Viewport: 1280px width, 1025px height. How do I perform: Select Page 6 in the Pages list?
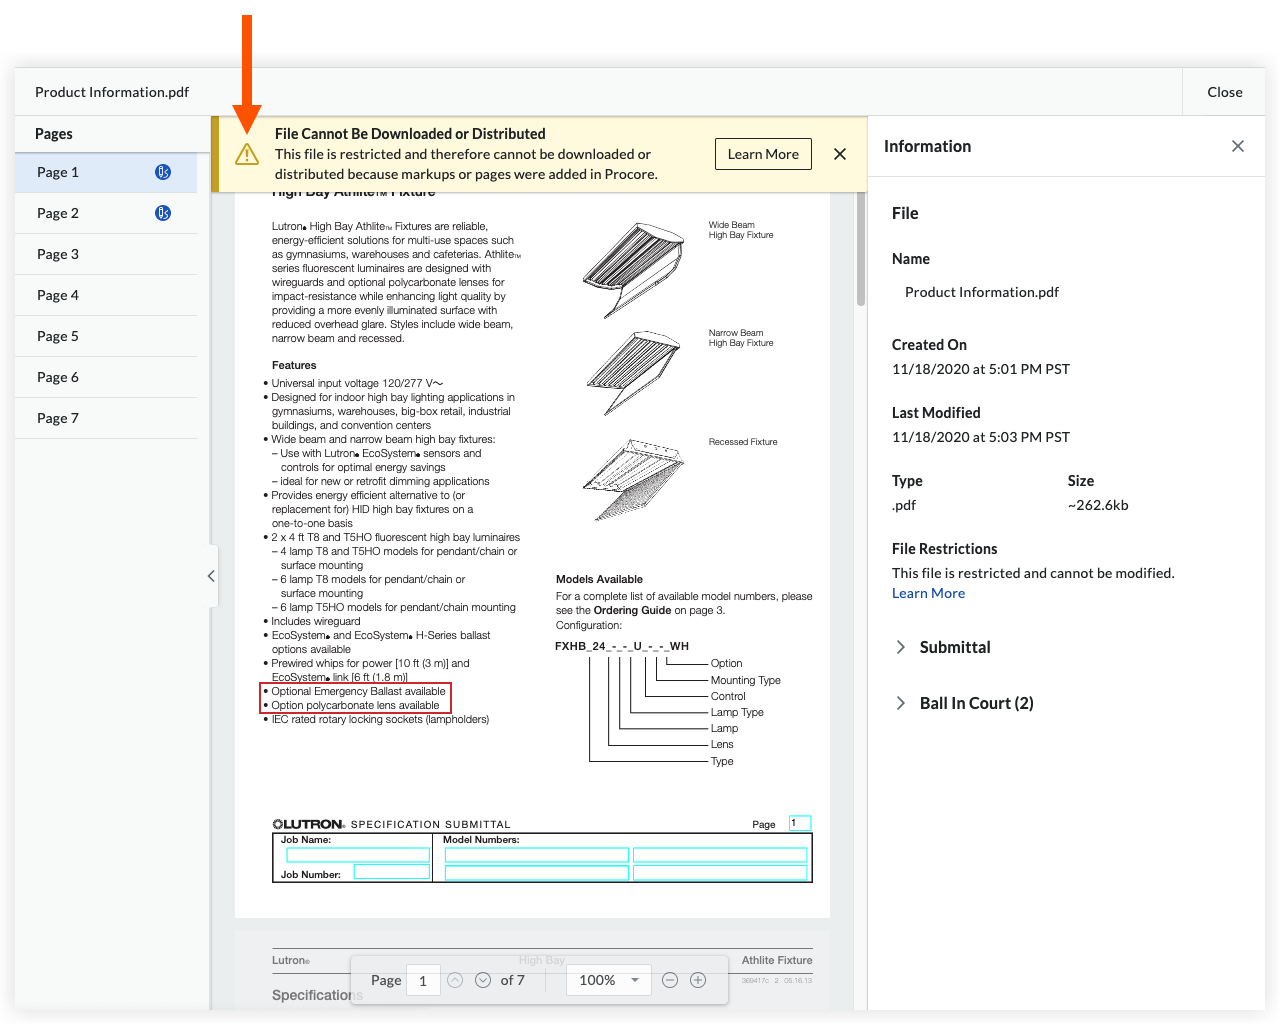[x=106, y=377]
